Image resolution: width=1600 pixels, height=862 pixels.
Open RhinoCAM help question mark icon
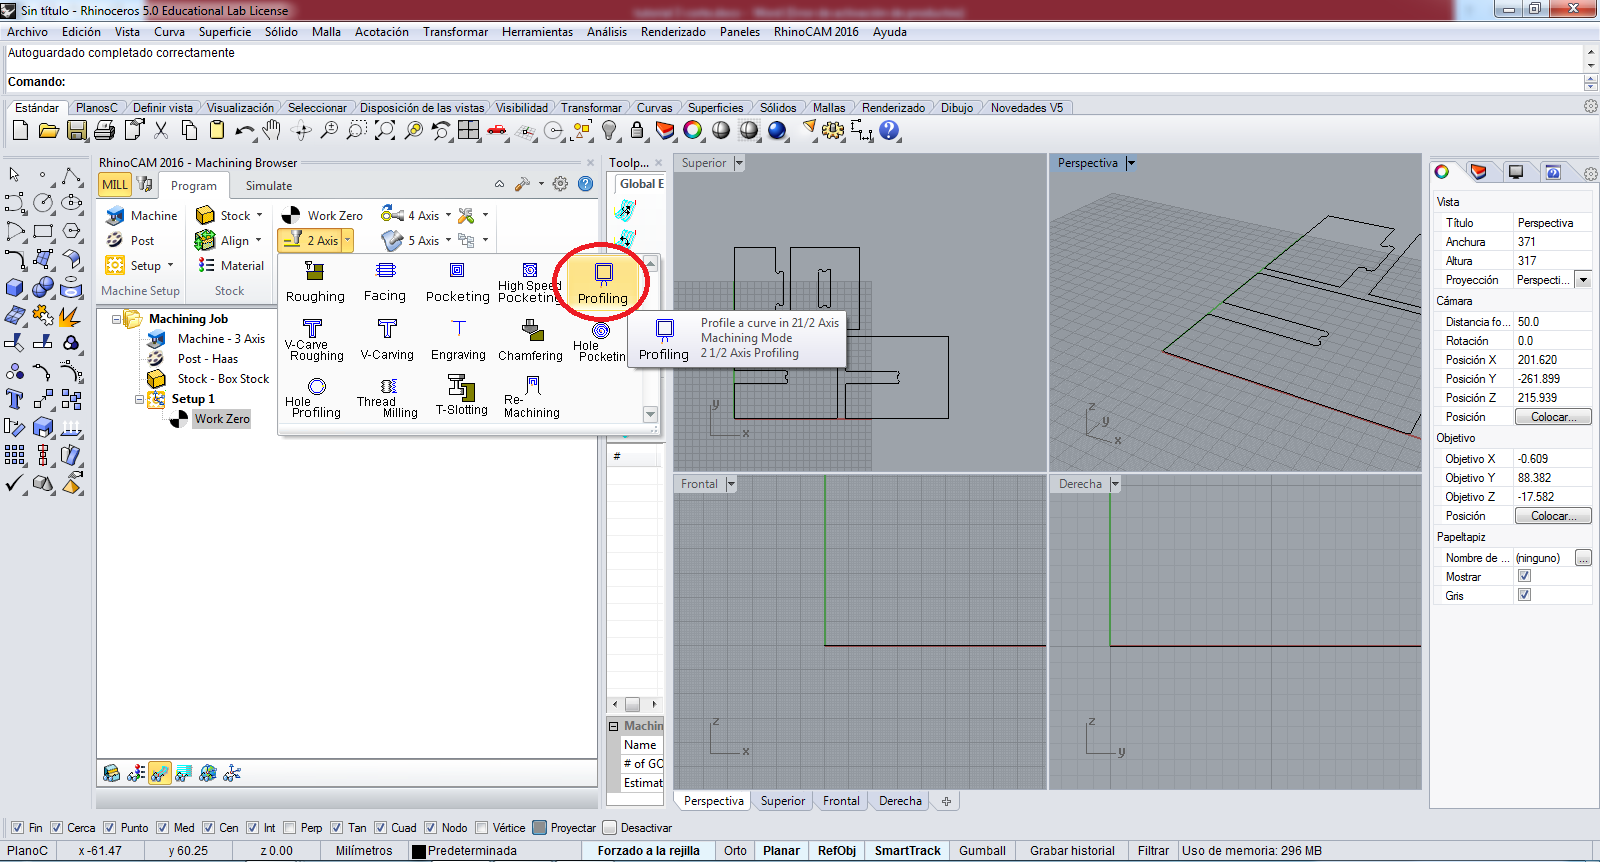[586, 184]
